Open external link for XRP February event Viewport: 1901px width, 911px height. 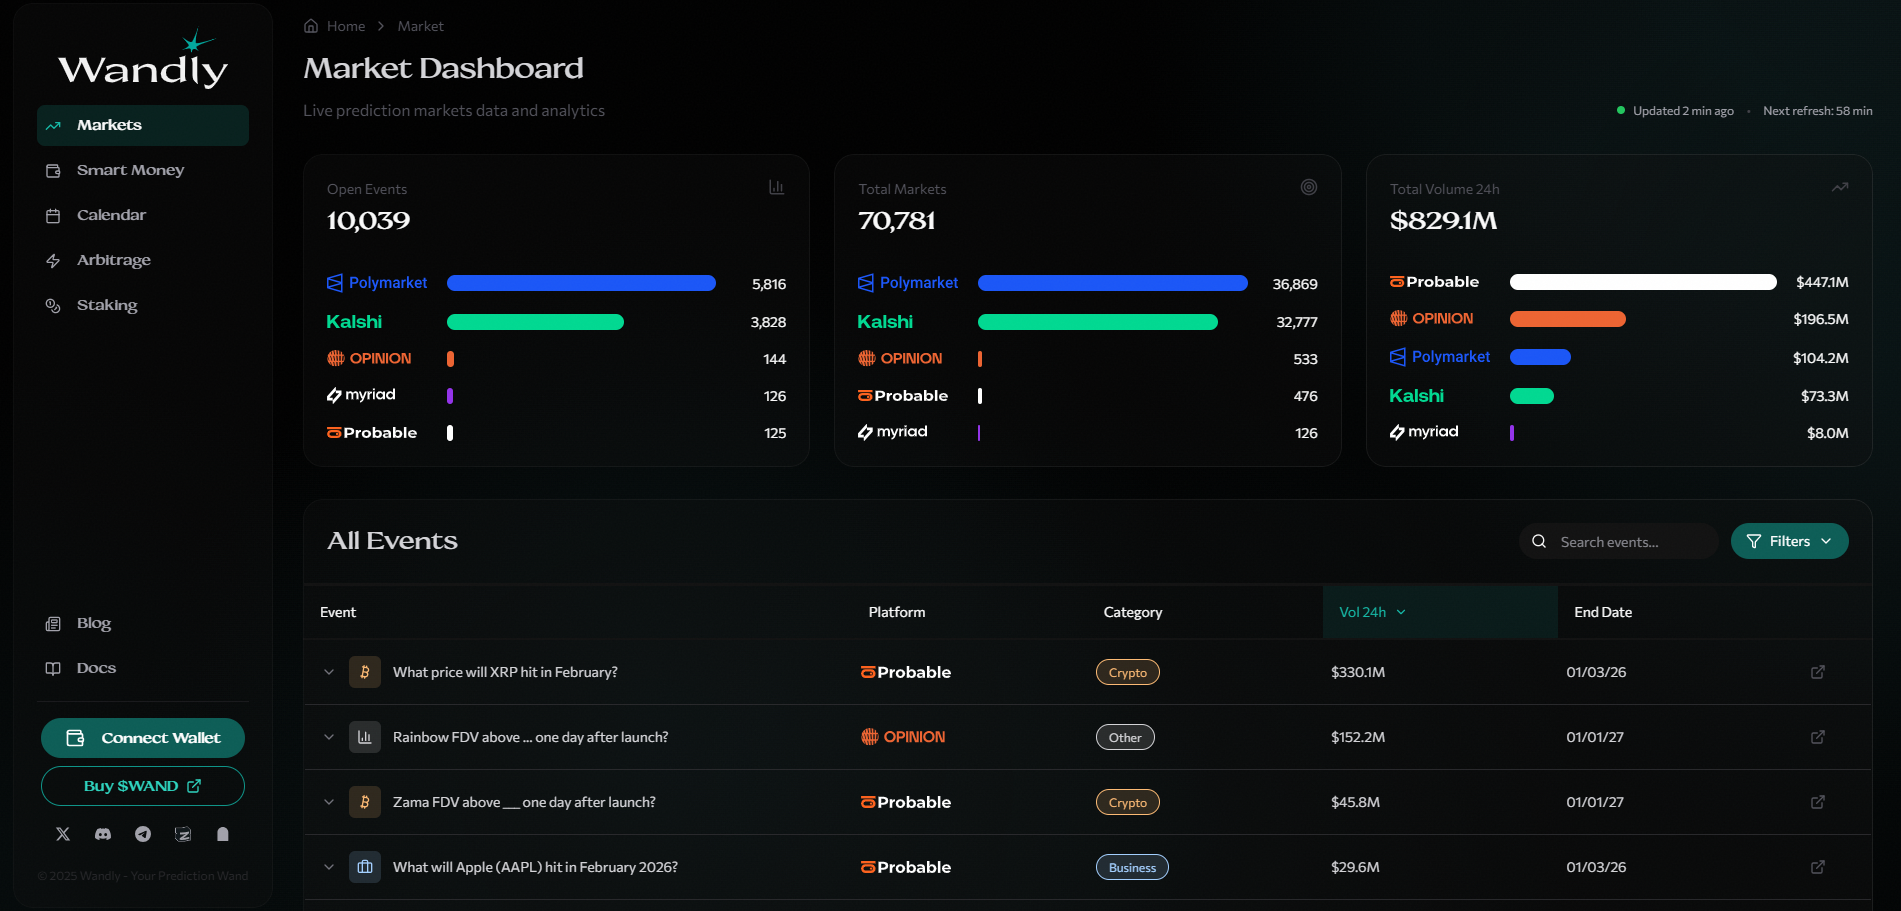coord(1817,672)
